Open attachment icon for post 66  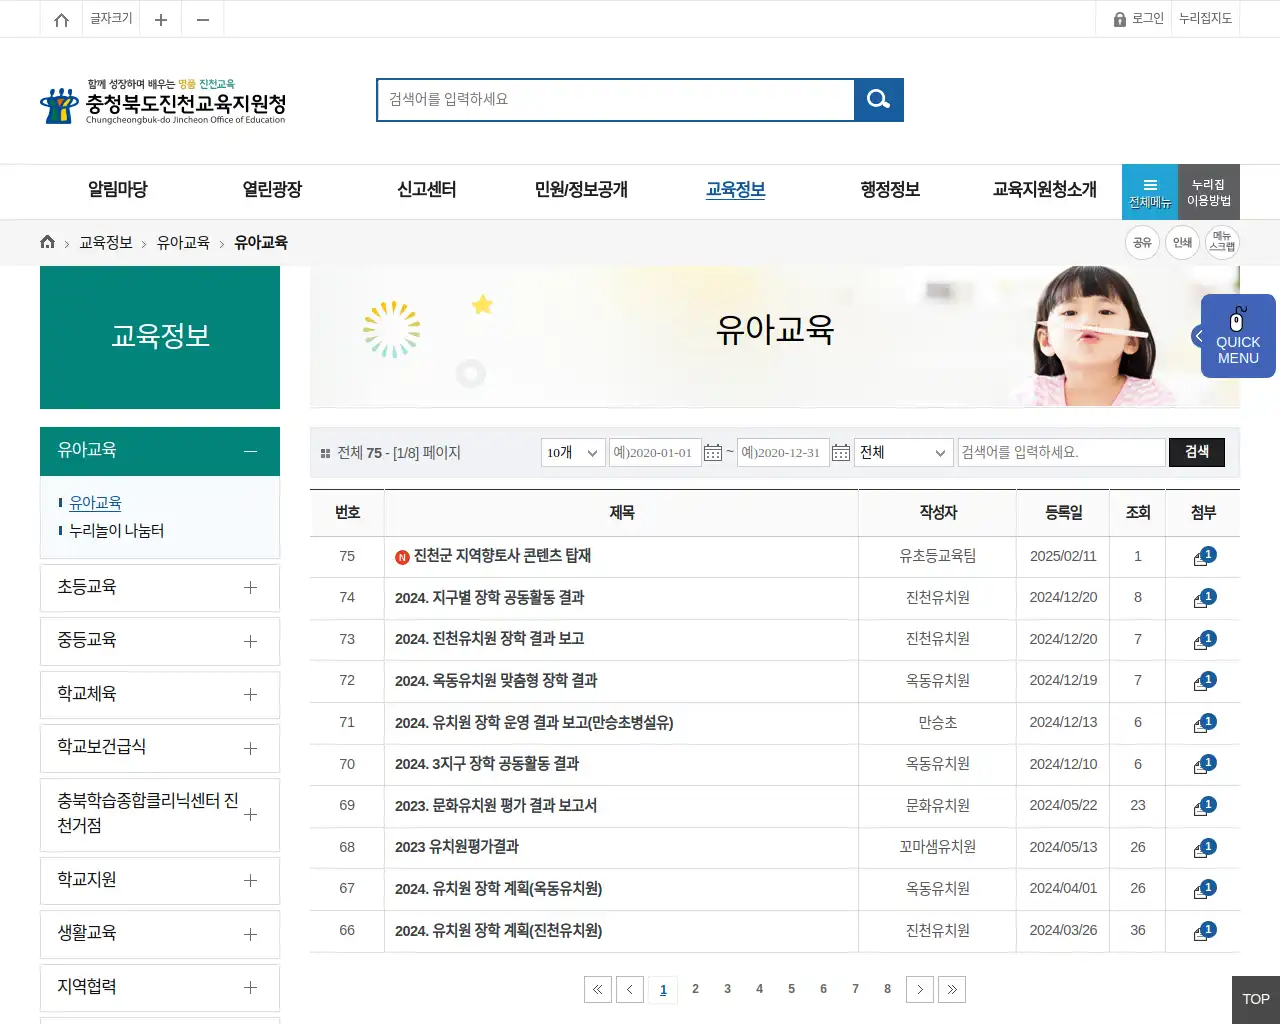click(x=1204, y=932)
